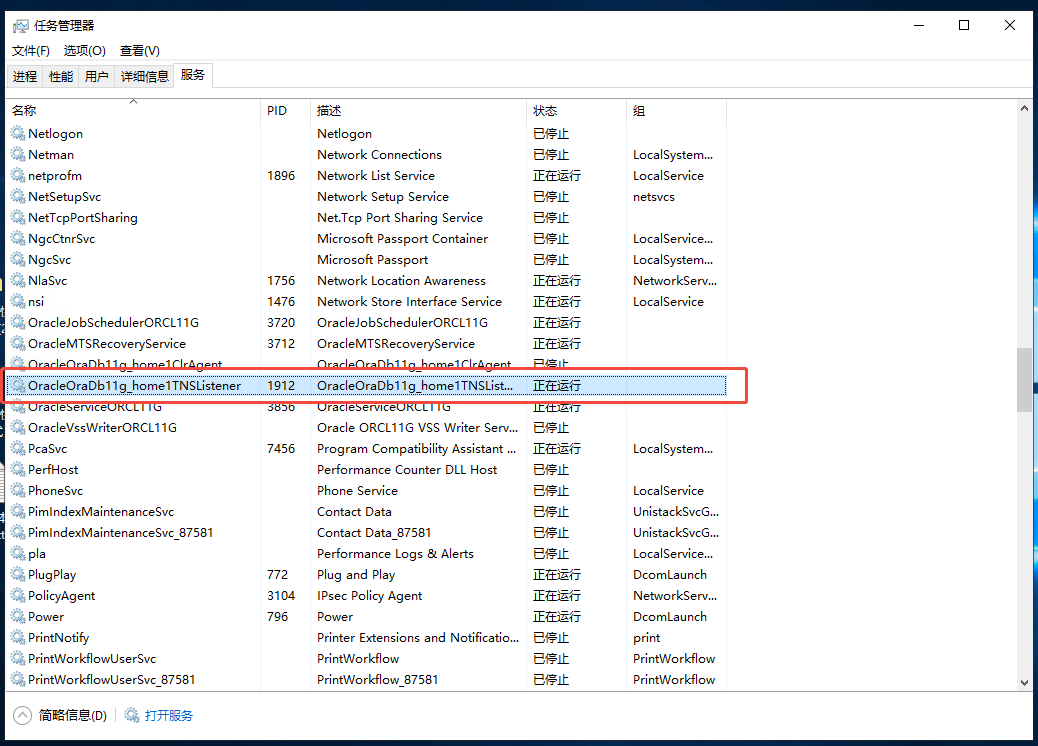1038x746 pixels.
Task: Switch to the 详细信息 tab
Action: coord(144,76)
